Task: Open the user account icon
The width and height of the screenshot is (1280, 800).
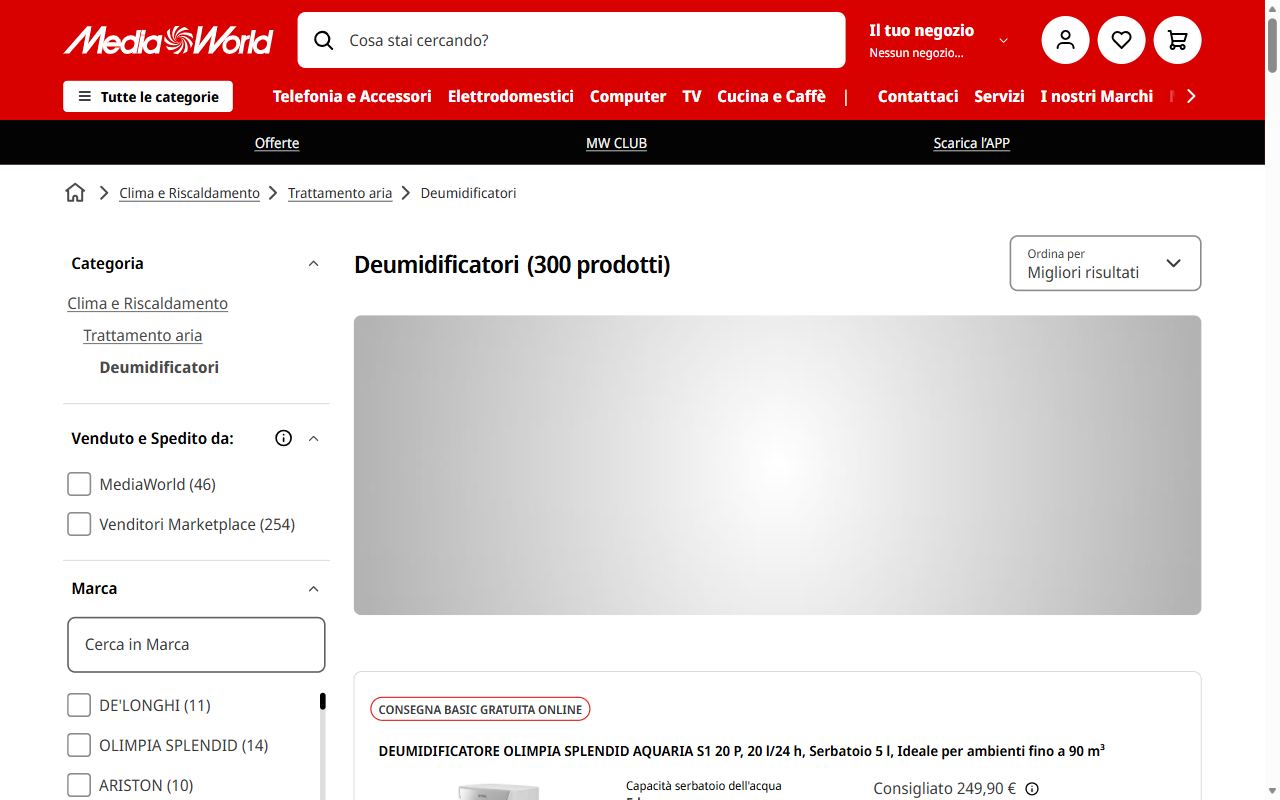Action: [1065, 40]
